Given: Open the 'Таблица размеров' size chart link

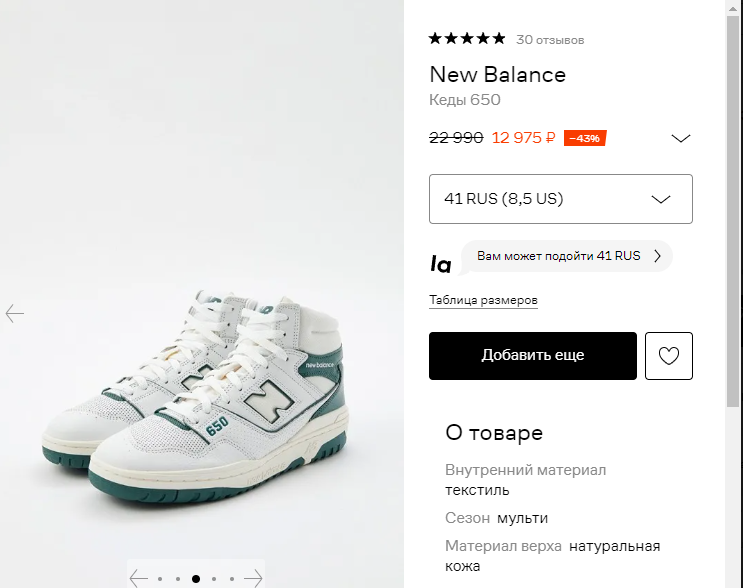Looking at the screenshot, I should 483,300.
